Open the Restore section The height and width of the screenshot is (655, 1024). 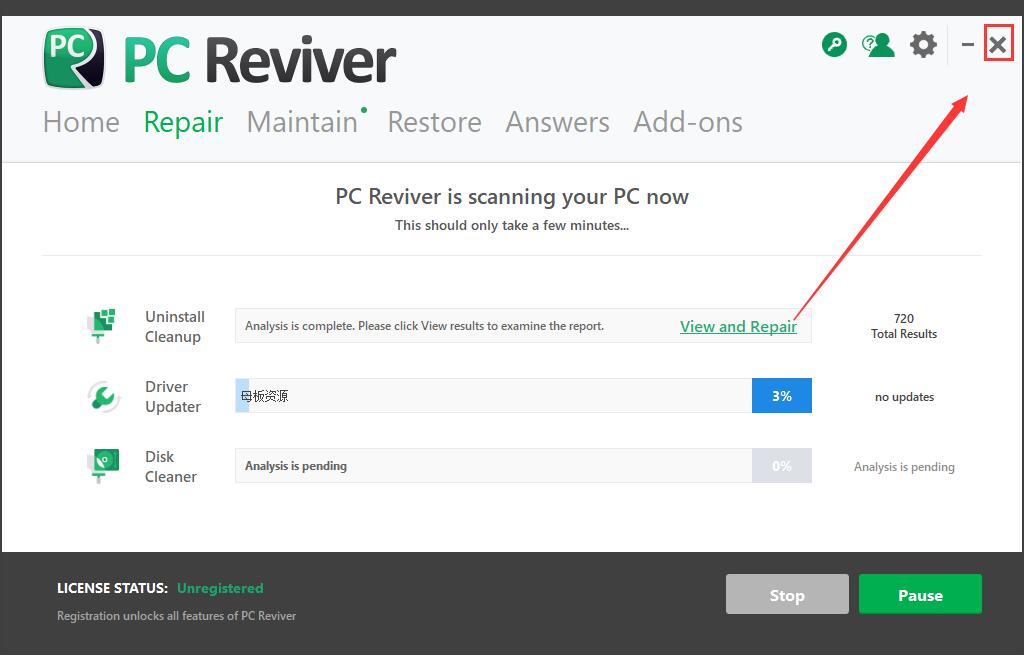pyautogui.click(x=434, y=122)
